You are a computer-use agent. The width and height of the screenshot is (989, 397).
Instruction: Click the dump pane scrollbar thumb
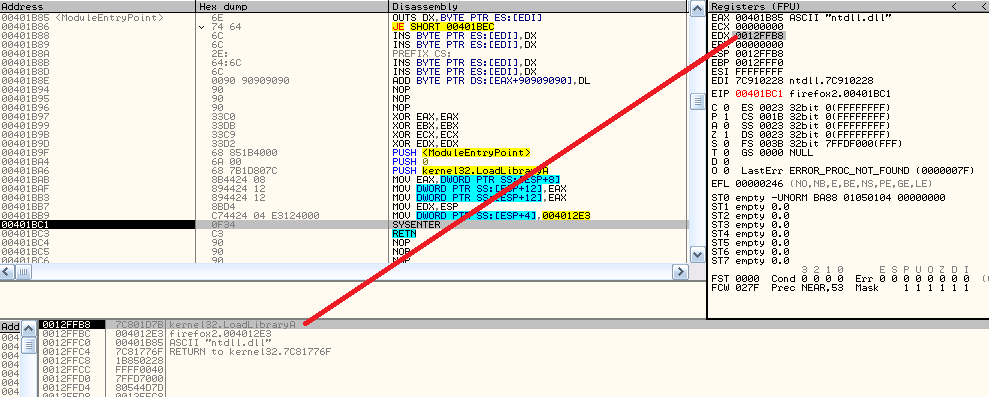pyautogui.click(x=29, y=345)
